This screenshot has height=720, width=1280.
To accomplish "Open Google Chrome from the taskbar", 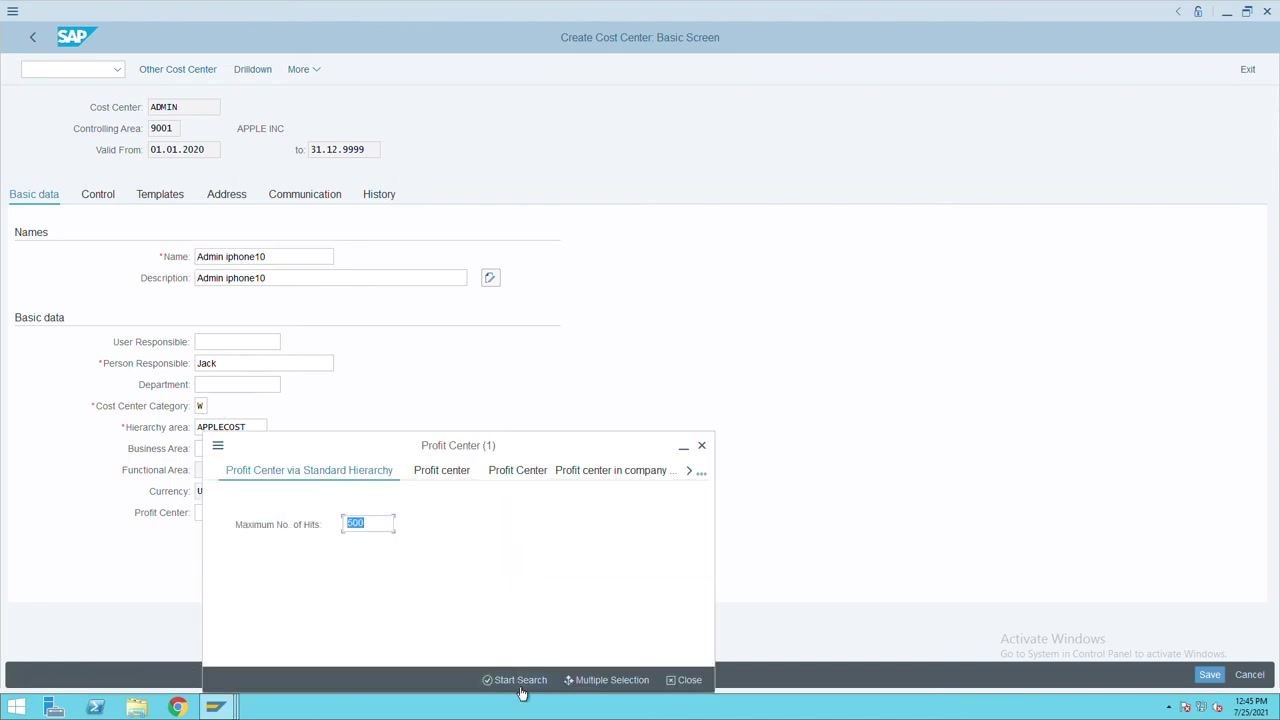I will click(177, 708).
